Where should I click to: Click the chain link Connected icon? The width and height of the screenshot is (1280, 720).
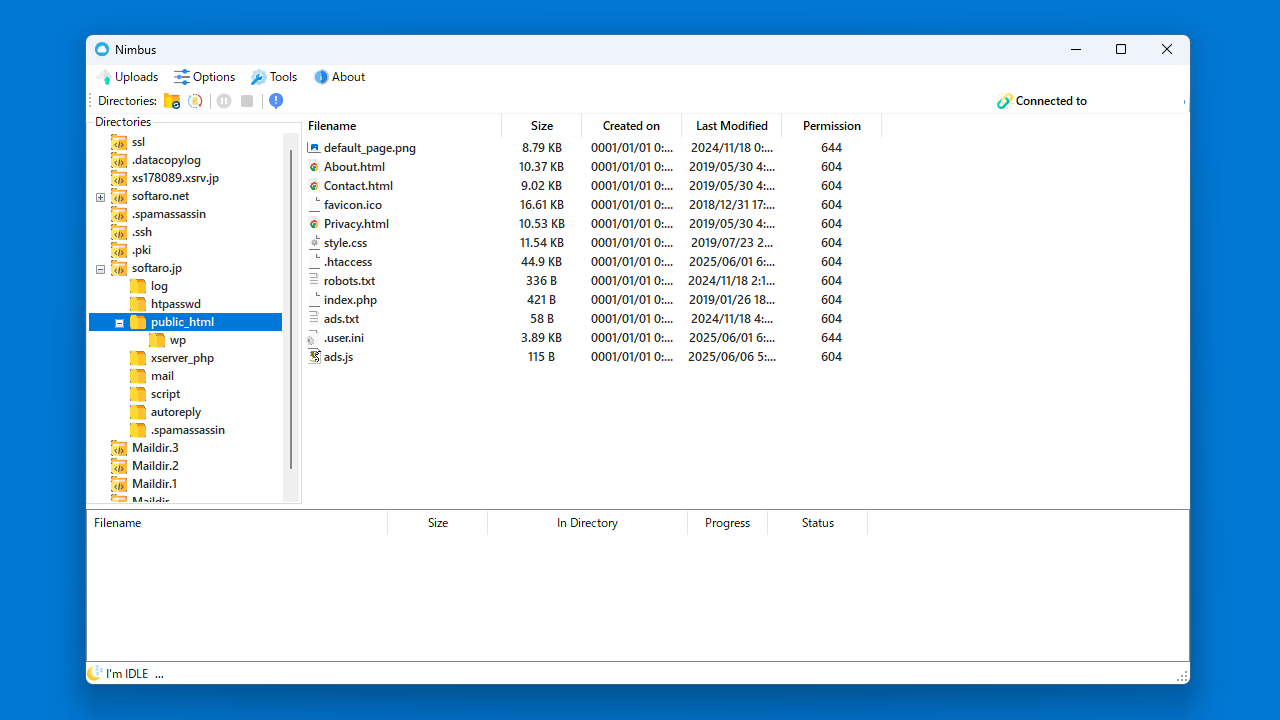1004,101
